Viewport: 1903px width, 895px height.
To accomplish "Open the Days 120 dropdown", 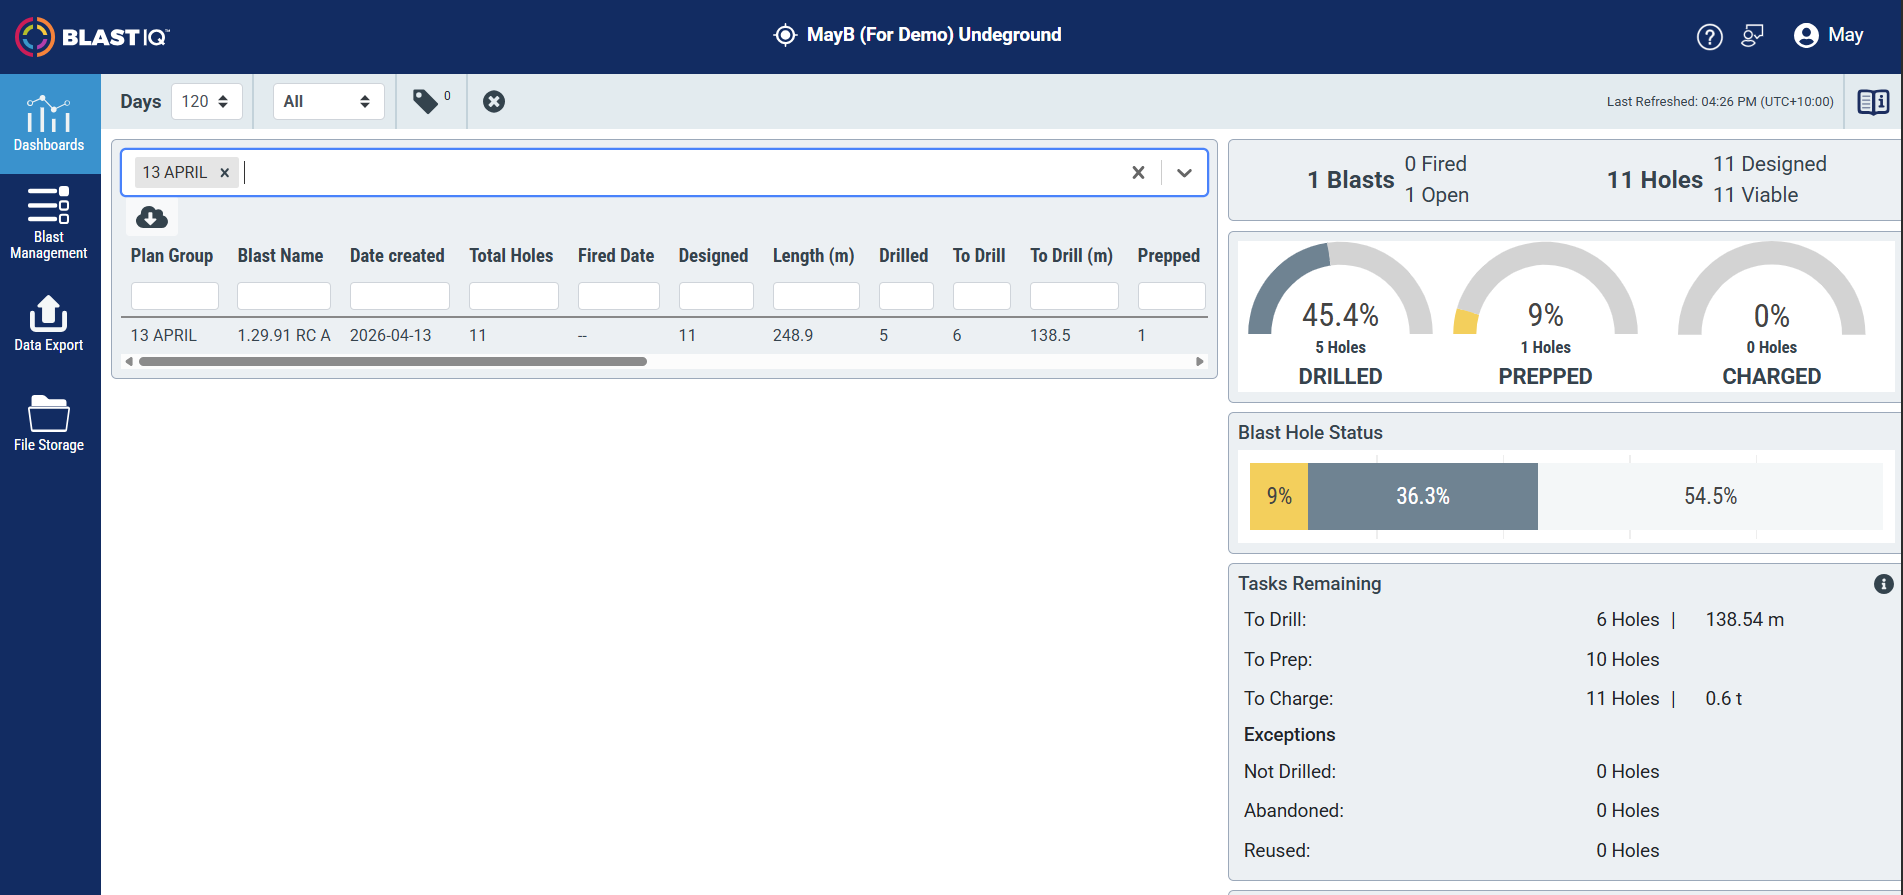I will [x=206, y=101].
